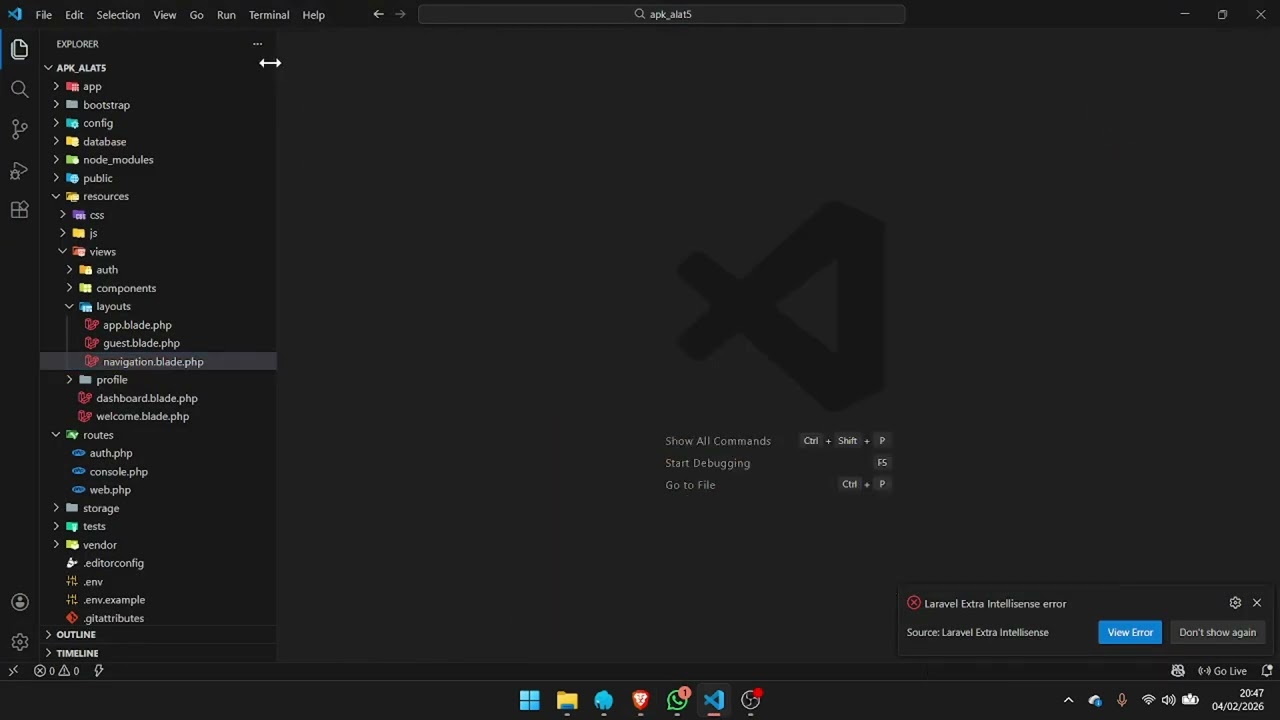
Task: Expand the database folder
Action: (x=158, y=141)
